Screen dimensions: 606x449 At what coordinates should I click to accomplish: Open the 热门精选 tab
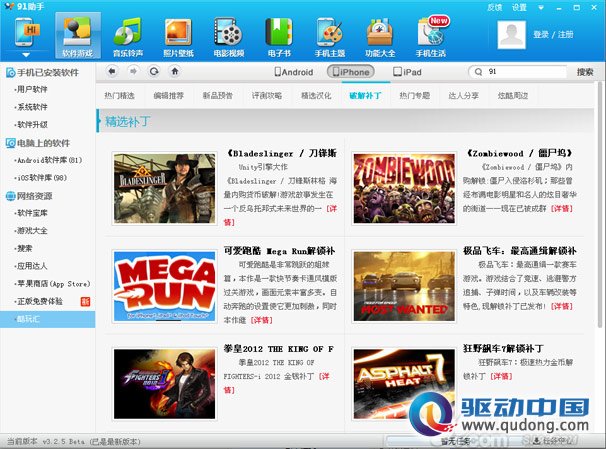119,95
